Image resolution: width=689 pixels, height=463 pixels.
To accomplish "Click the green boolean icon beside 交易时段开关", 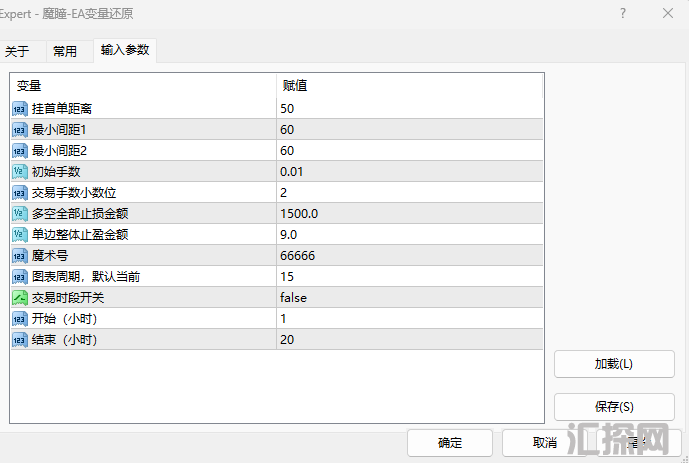I will point(20,297).
